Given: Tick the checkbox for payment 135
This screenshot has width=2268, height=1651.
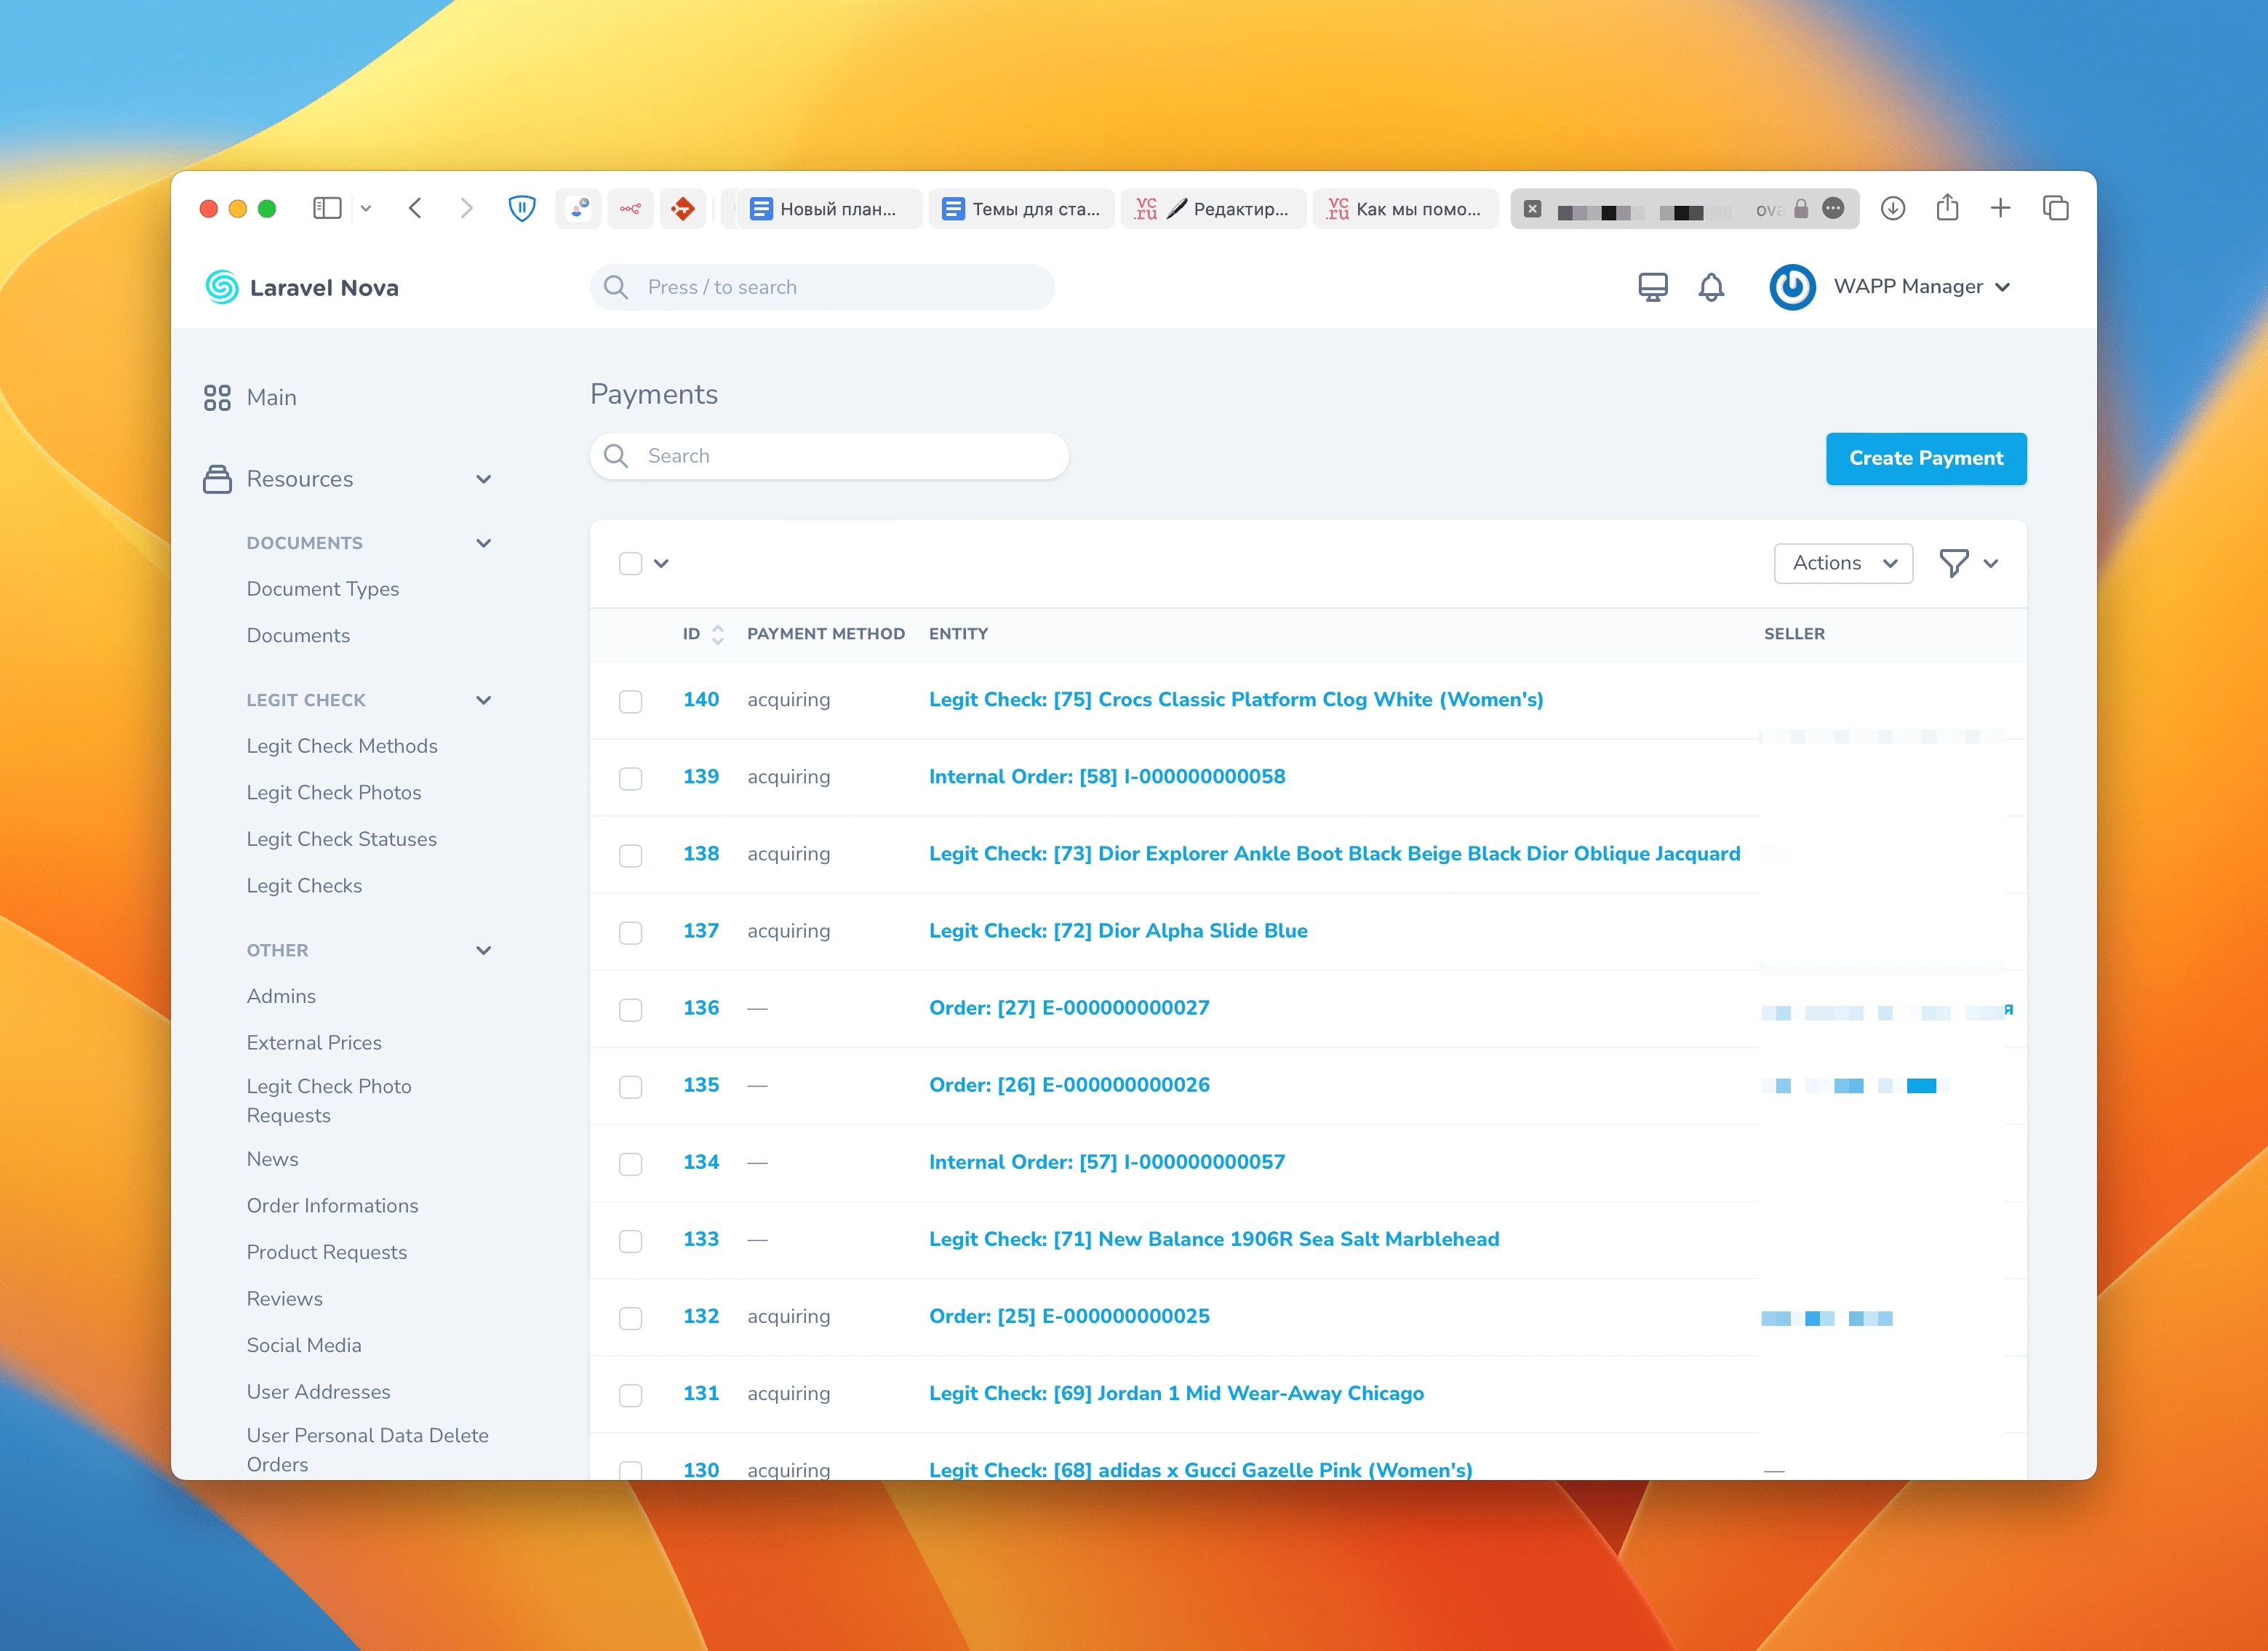Looking at the screenshot, I should click(x=630, y=1086).
